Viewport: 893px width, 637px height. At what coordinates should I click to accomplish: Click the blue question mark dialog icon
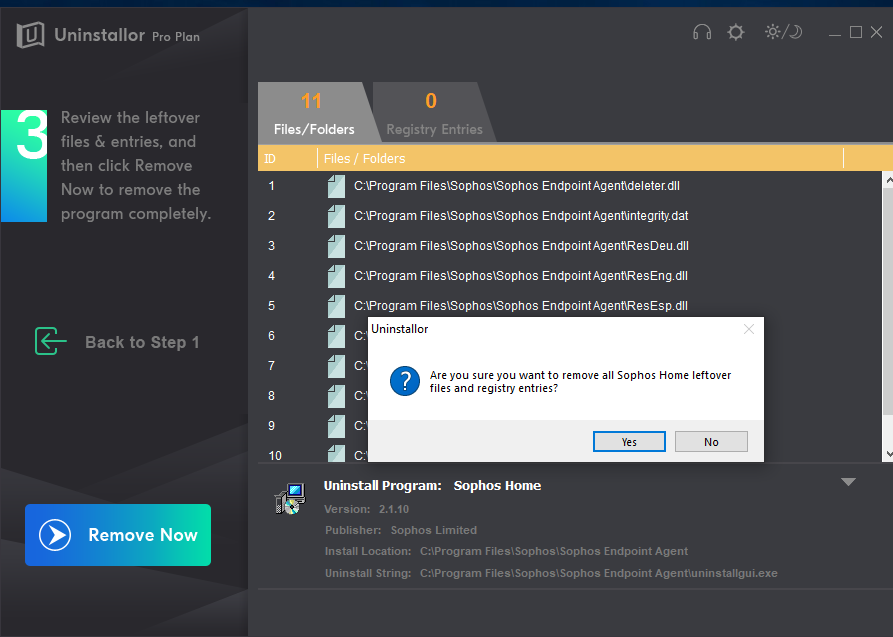405,381
